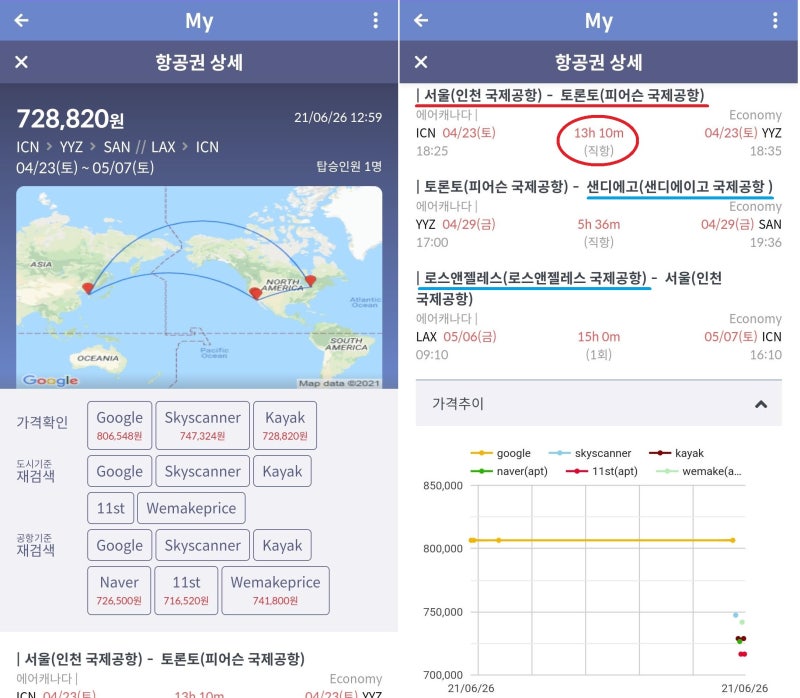Click the Google logo on the route map

[51, 379]
